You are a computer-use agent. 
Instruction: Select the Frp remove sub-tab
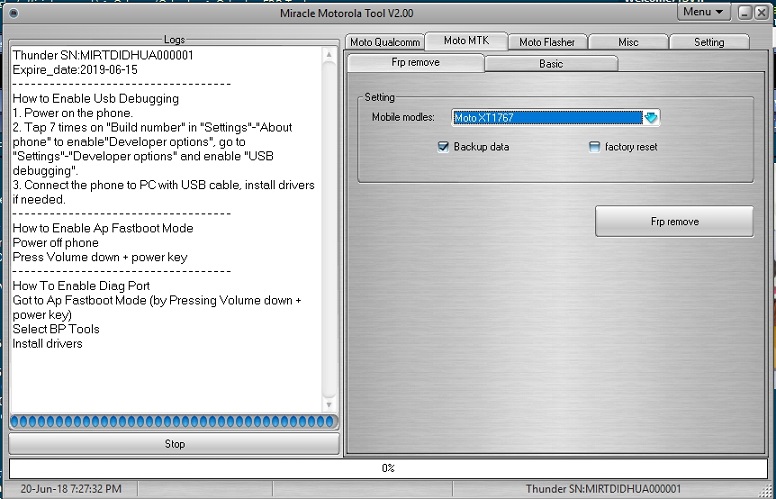[x=415, y=62]
